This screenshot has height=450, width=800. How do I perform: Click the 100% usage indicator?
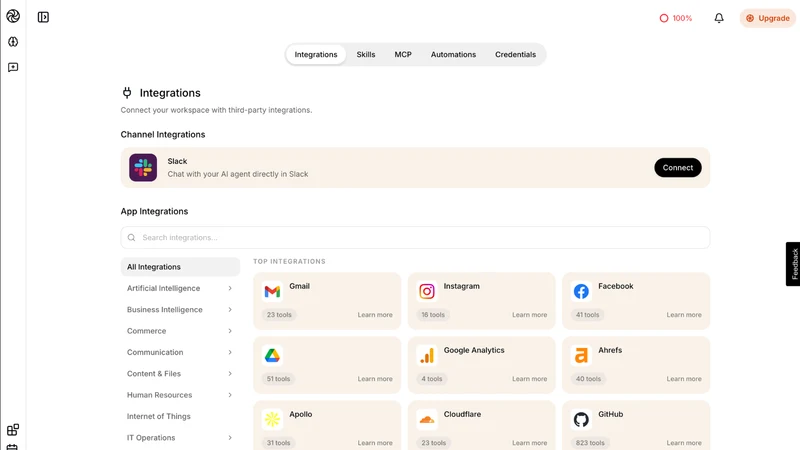pyautogui.click(x=676, y=18)
